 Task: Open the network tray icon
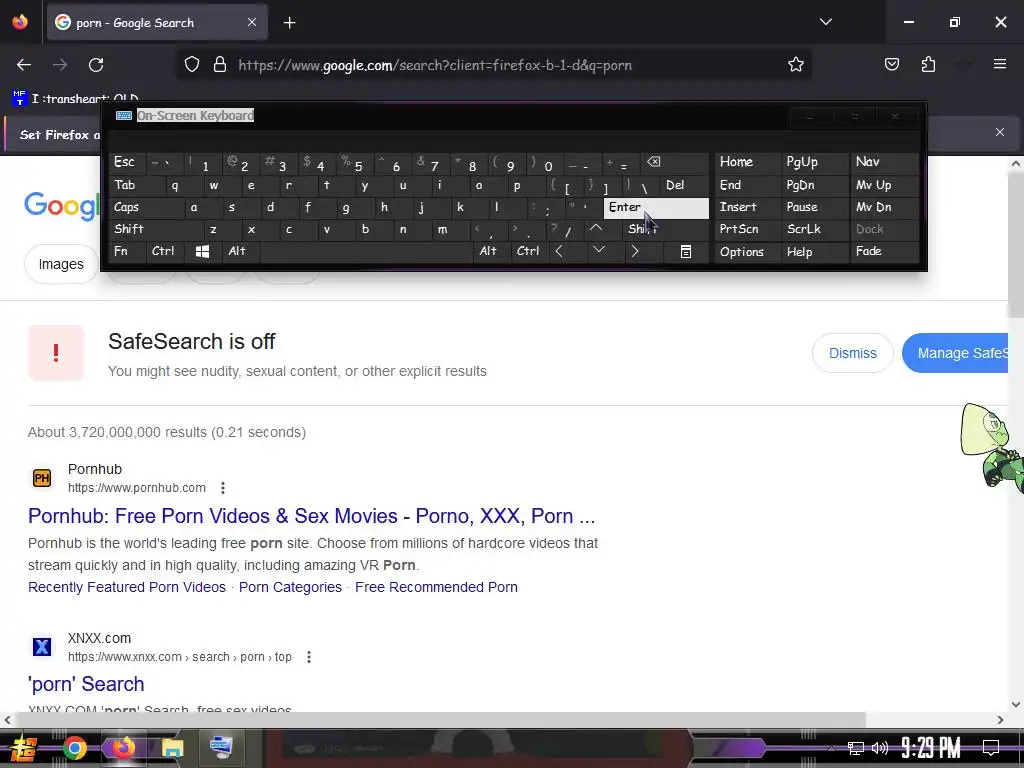tap(856, 748)
